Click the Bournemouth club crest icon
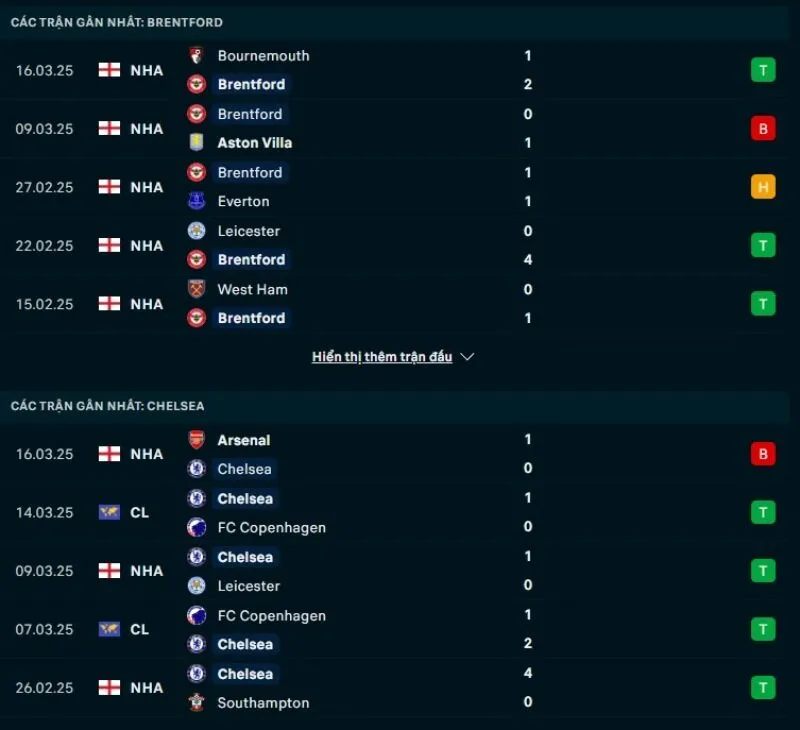Viewport: 800px width, 730px height. [196, 57]
